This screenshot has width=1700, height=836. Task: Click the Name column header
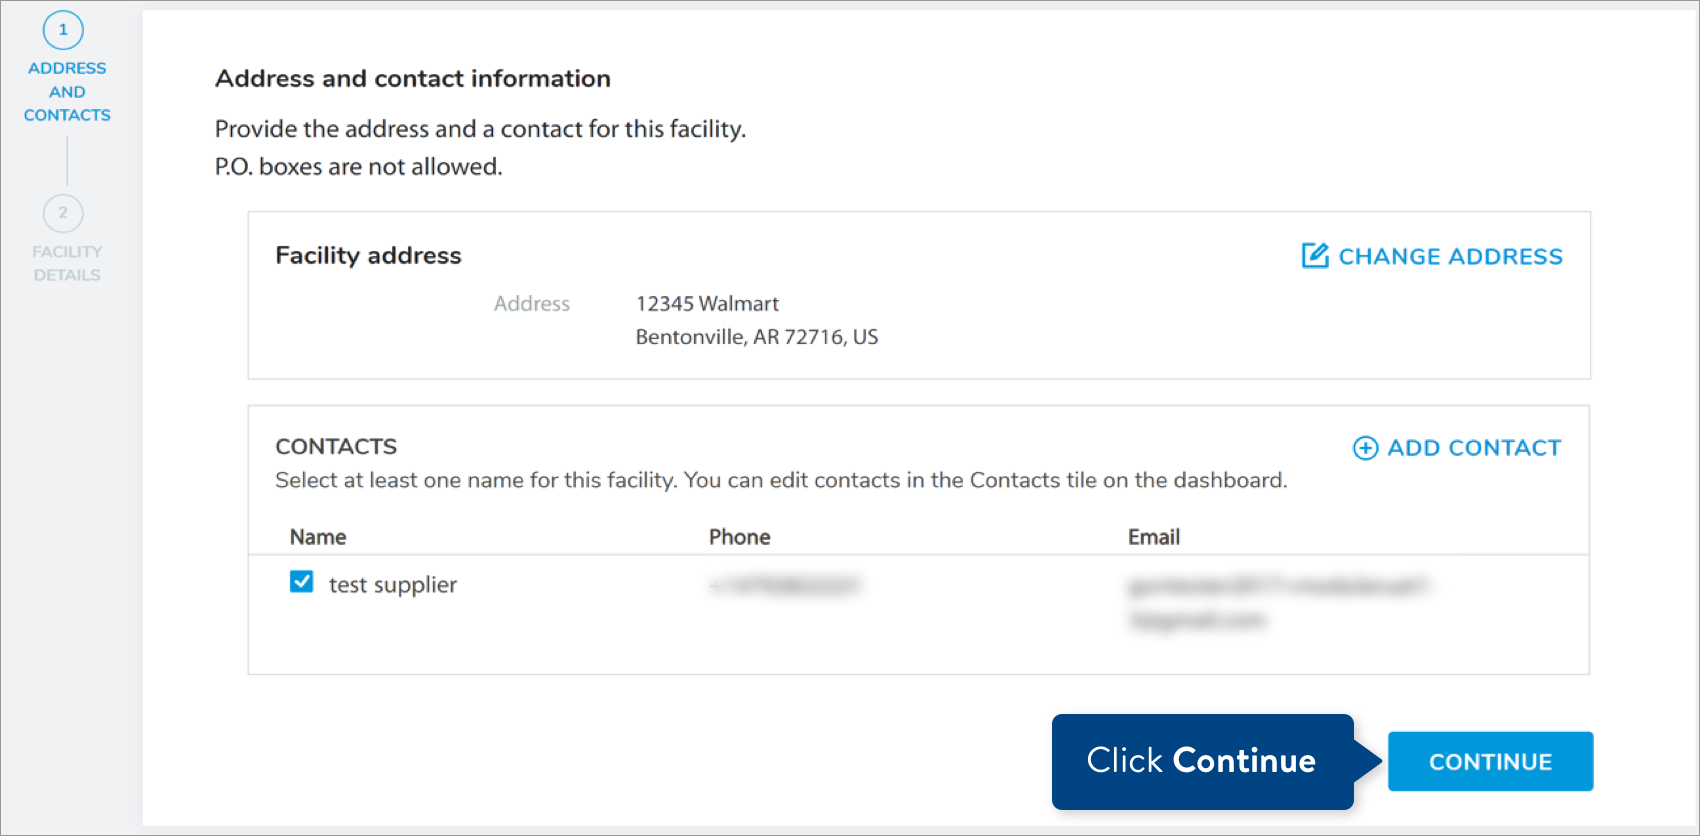click(317, 537)
